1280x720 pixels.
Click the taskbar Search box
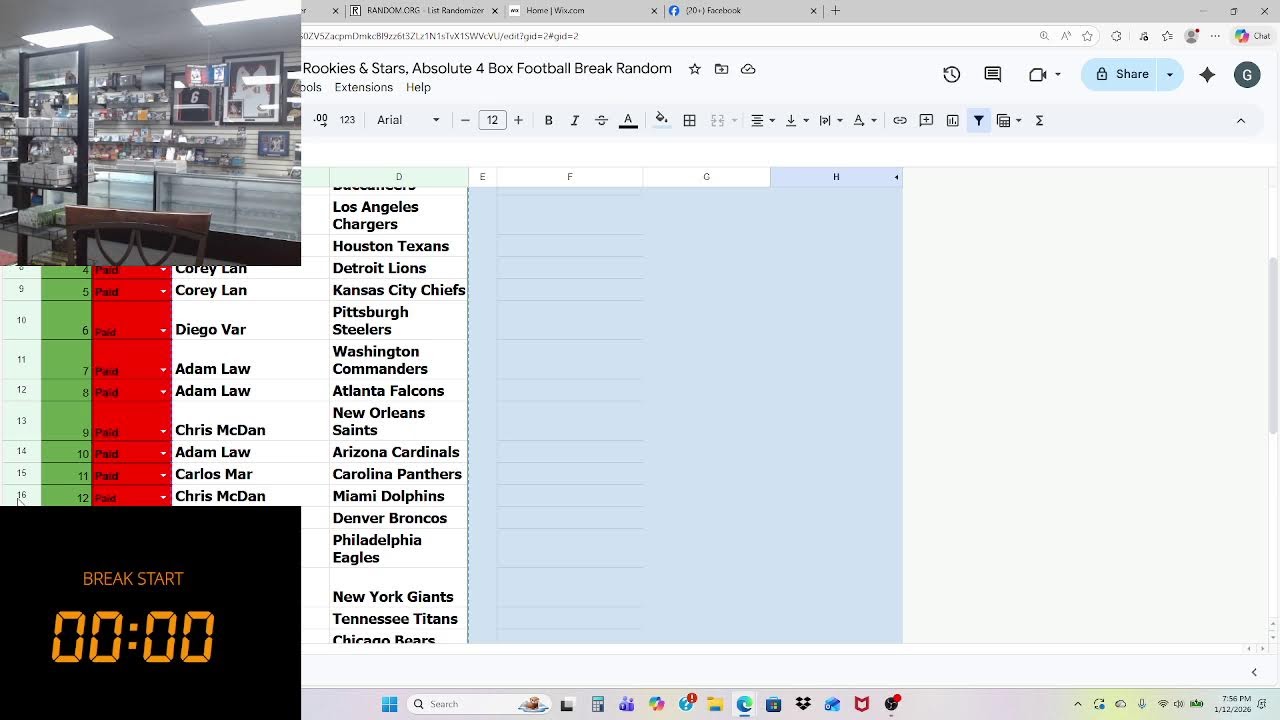click(x=480, y=704)
